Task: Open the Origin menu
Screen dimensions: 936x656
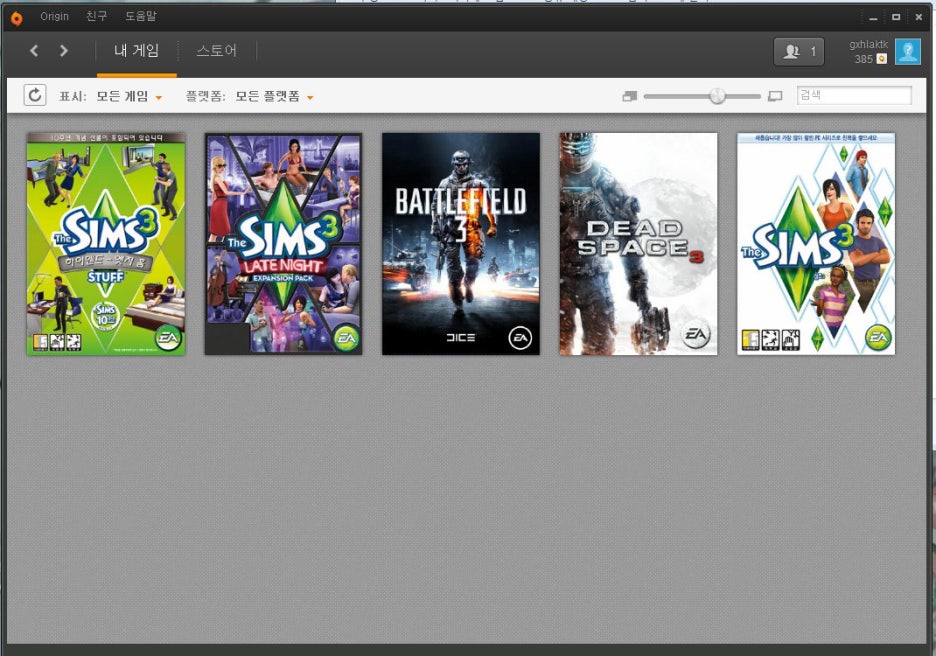Action: pos(54,17)
